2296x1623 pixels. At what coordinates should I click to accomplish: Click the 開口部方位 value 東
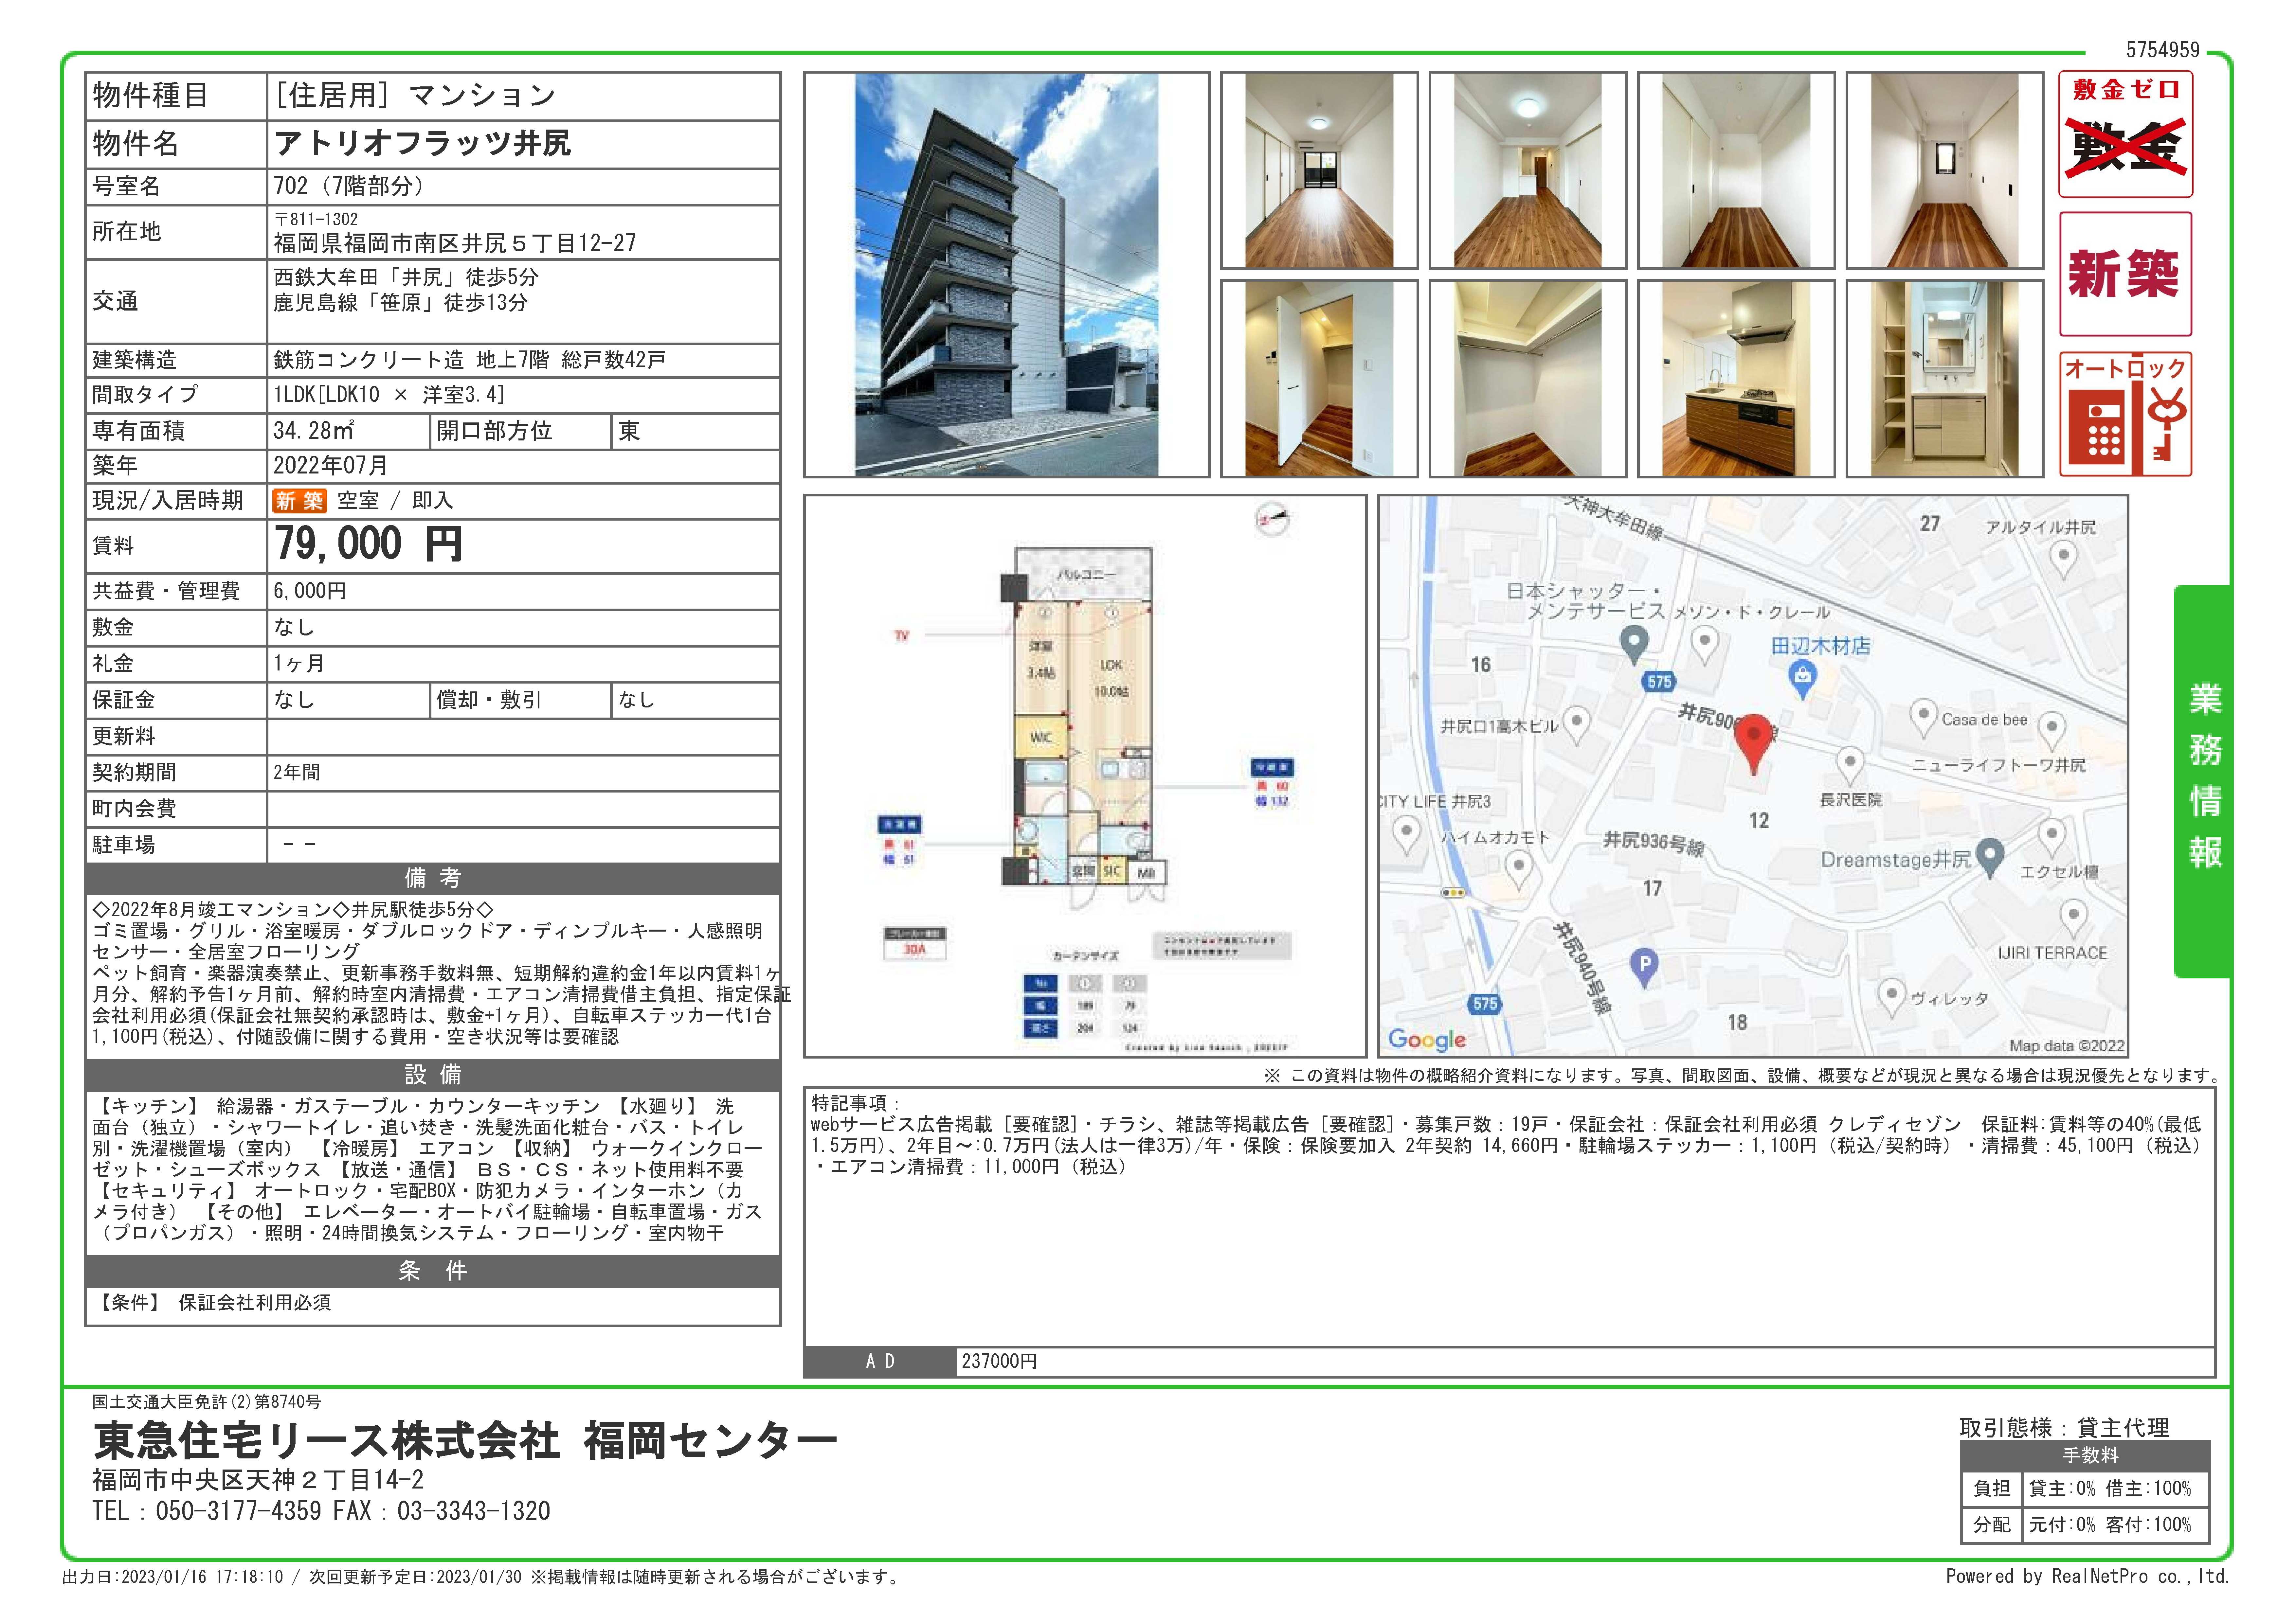tap(629, 431)
